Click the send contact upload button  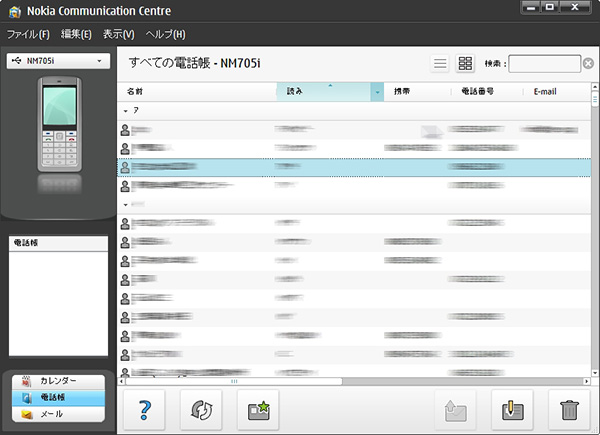coord(455,410)
